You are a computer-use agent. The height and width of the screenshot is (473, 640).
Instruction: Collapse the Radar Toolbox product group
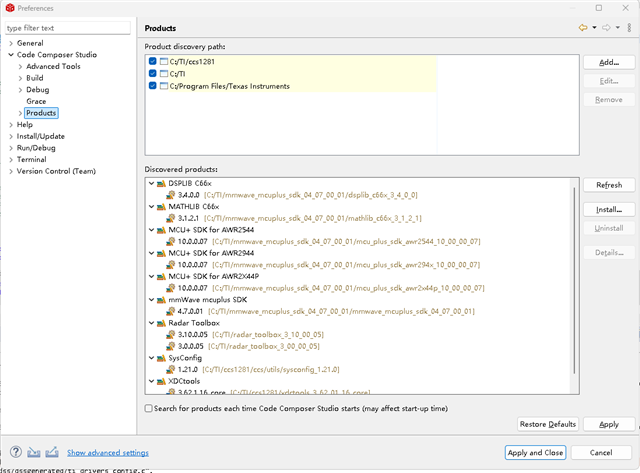pos(151,323)
